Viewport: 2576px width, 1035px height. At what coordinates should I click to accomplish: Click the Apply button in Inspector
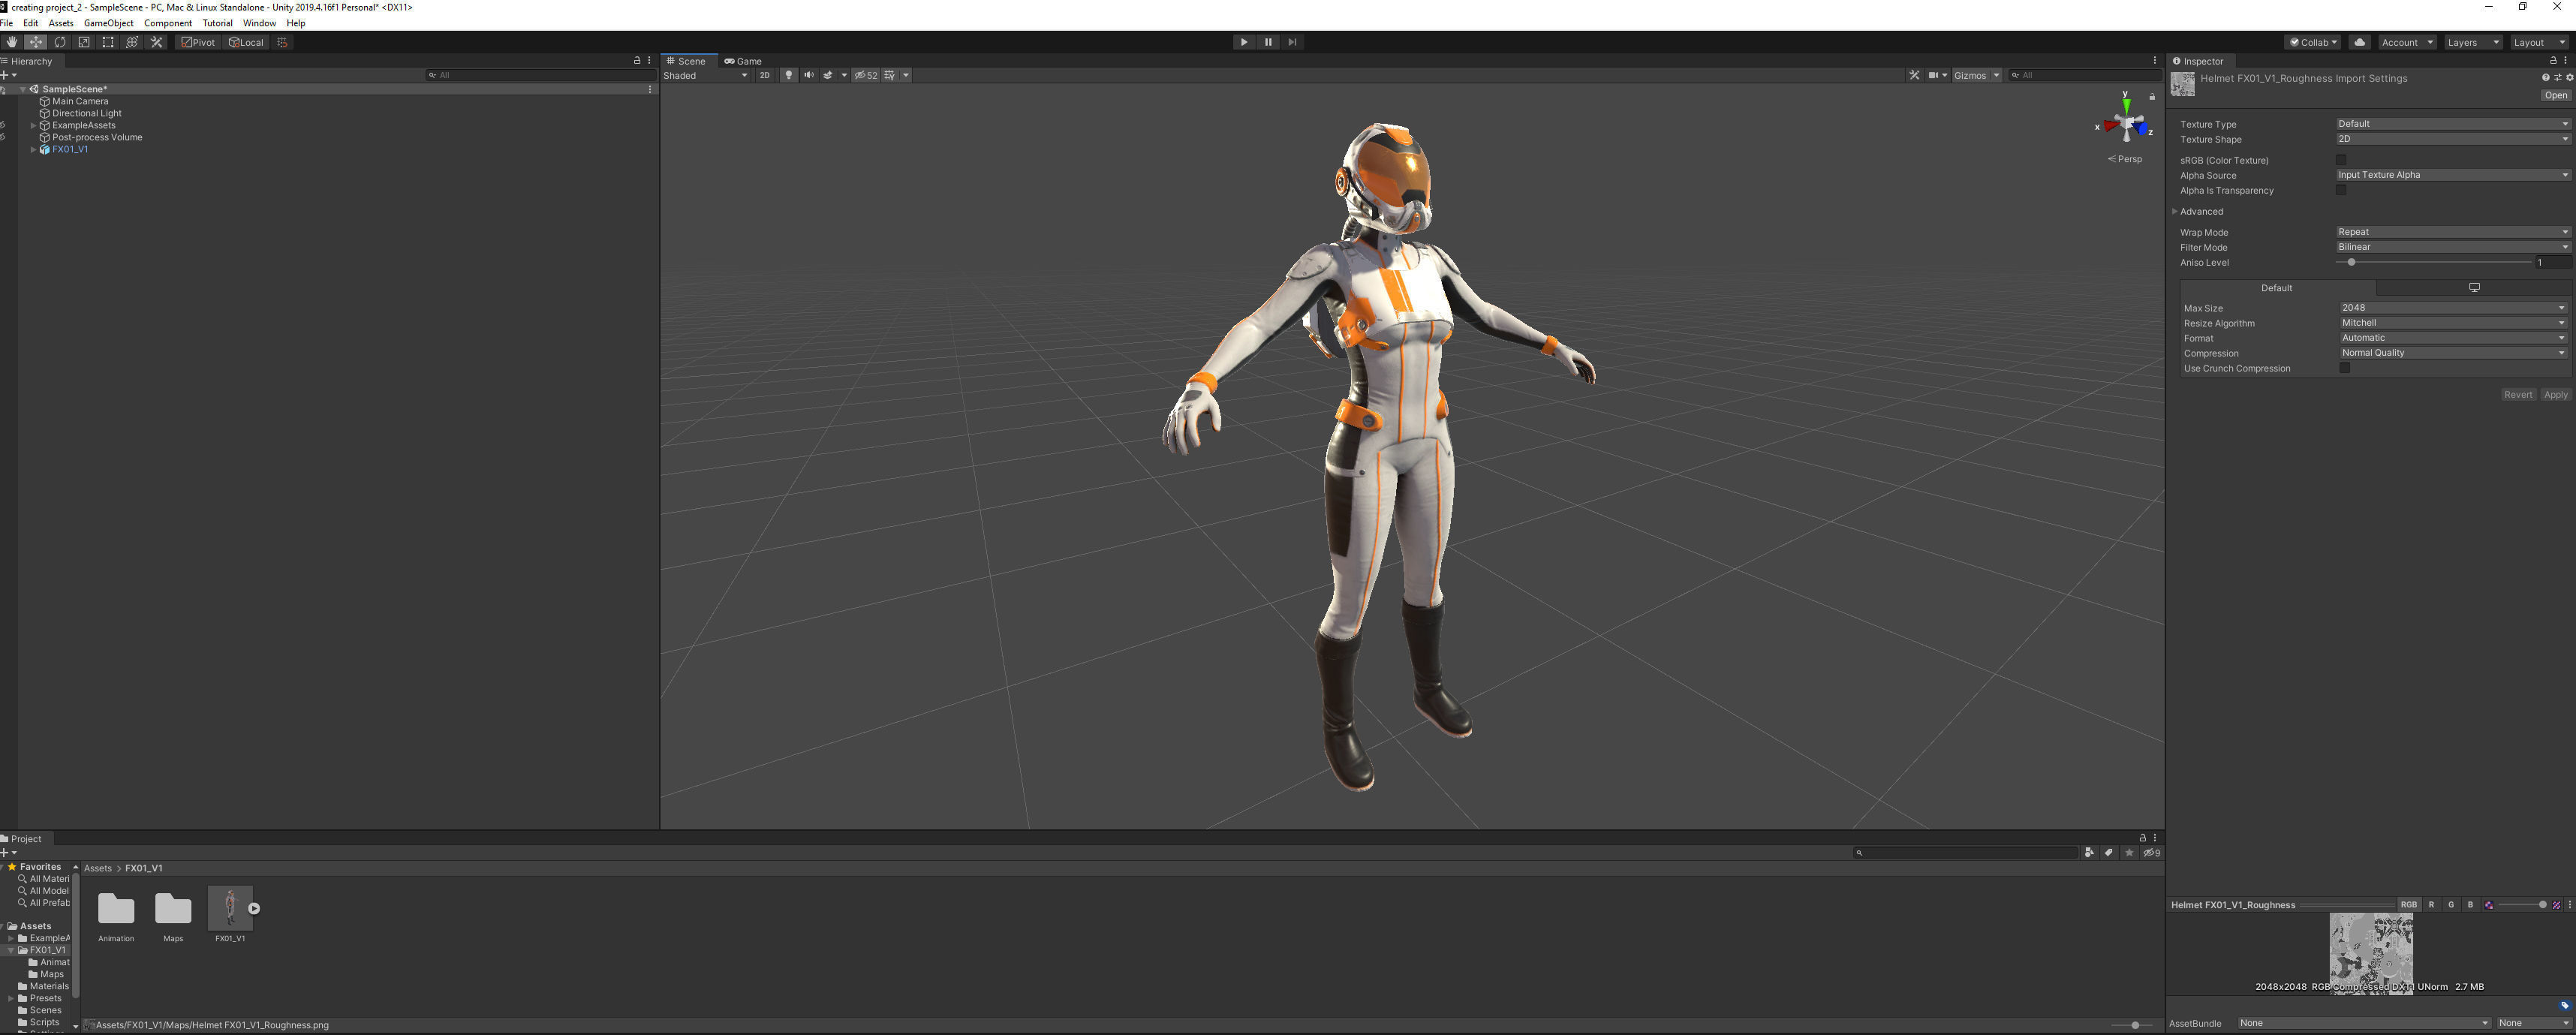tap(2555, 395)
